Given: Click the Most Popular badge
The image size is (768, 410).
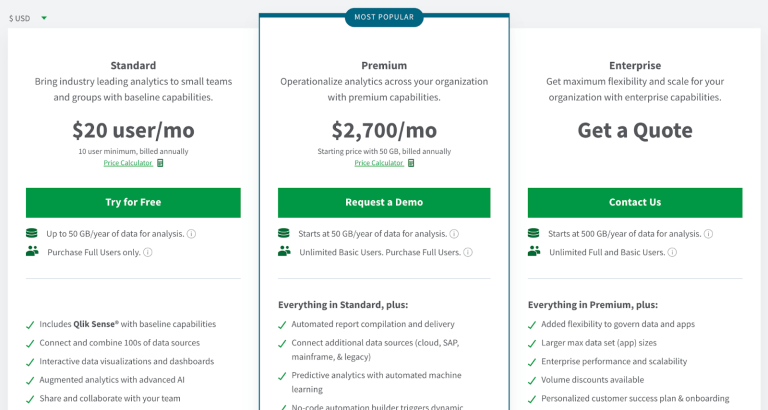Looking at the screenshot, I should 384,17.
